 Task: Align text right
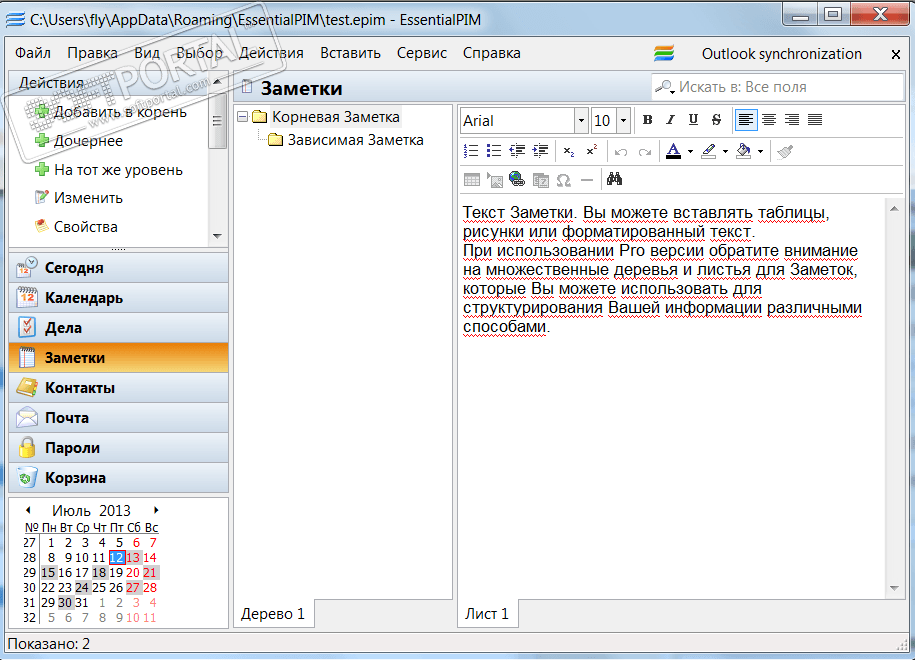tap(792, 120)
